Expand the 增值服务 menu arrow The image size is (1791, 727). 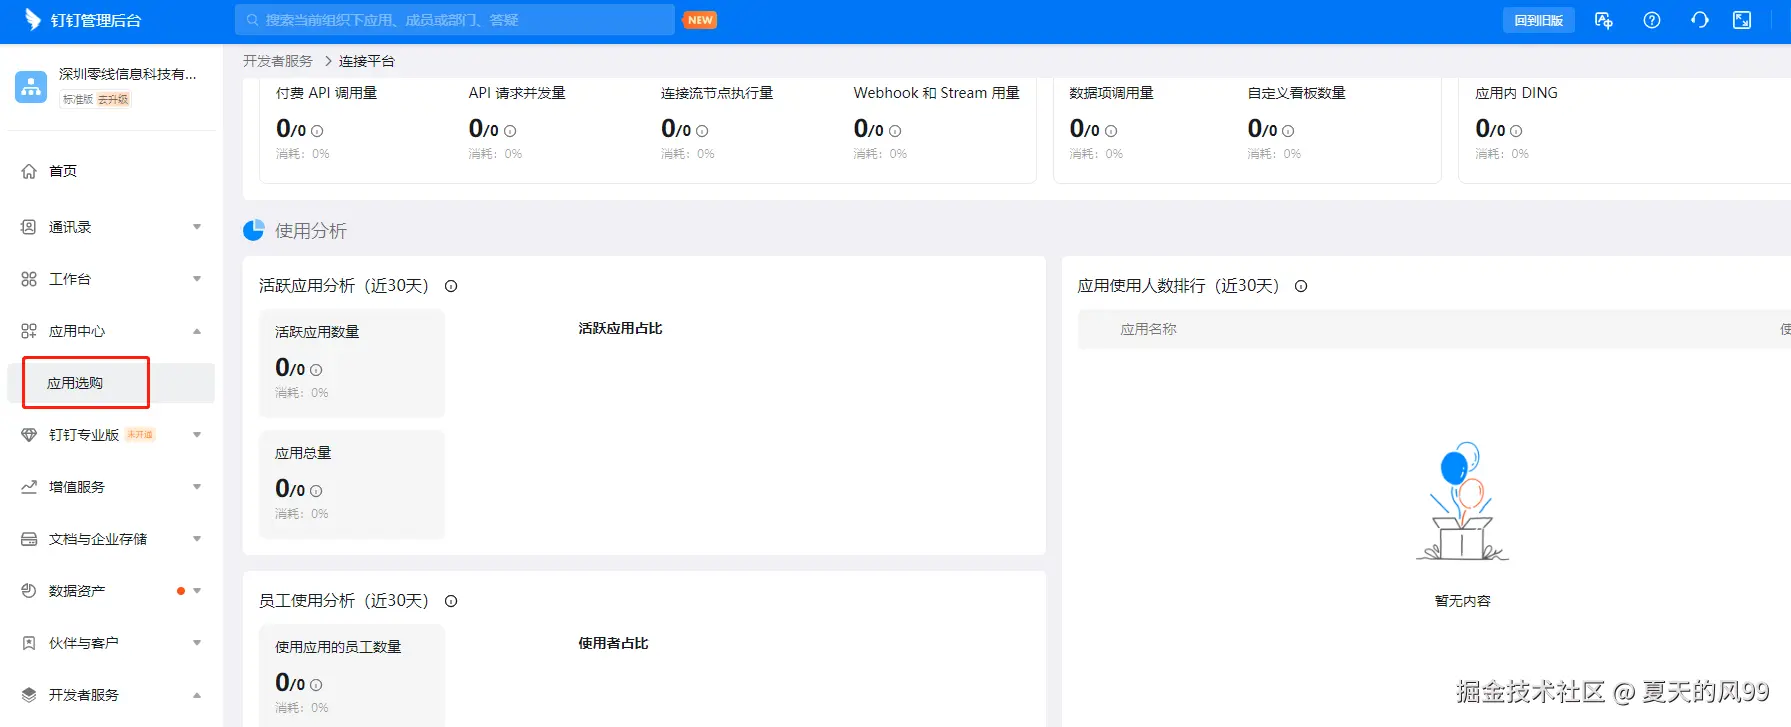(197, 487)
